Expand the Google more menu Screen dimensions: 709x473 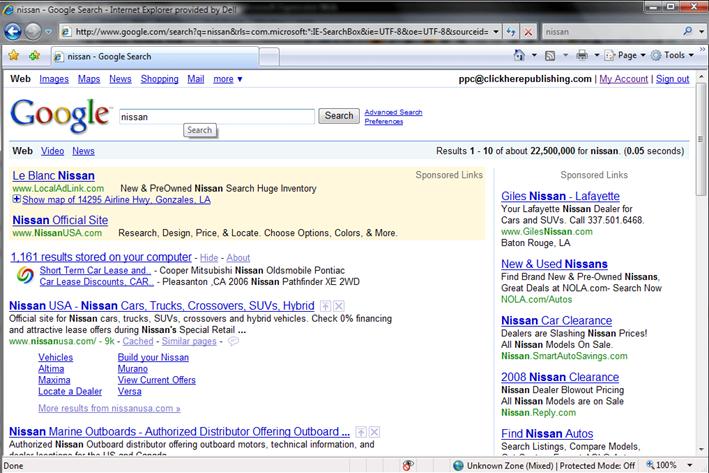coord(227,79)
